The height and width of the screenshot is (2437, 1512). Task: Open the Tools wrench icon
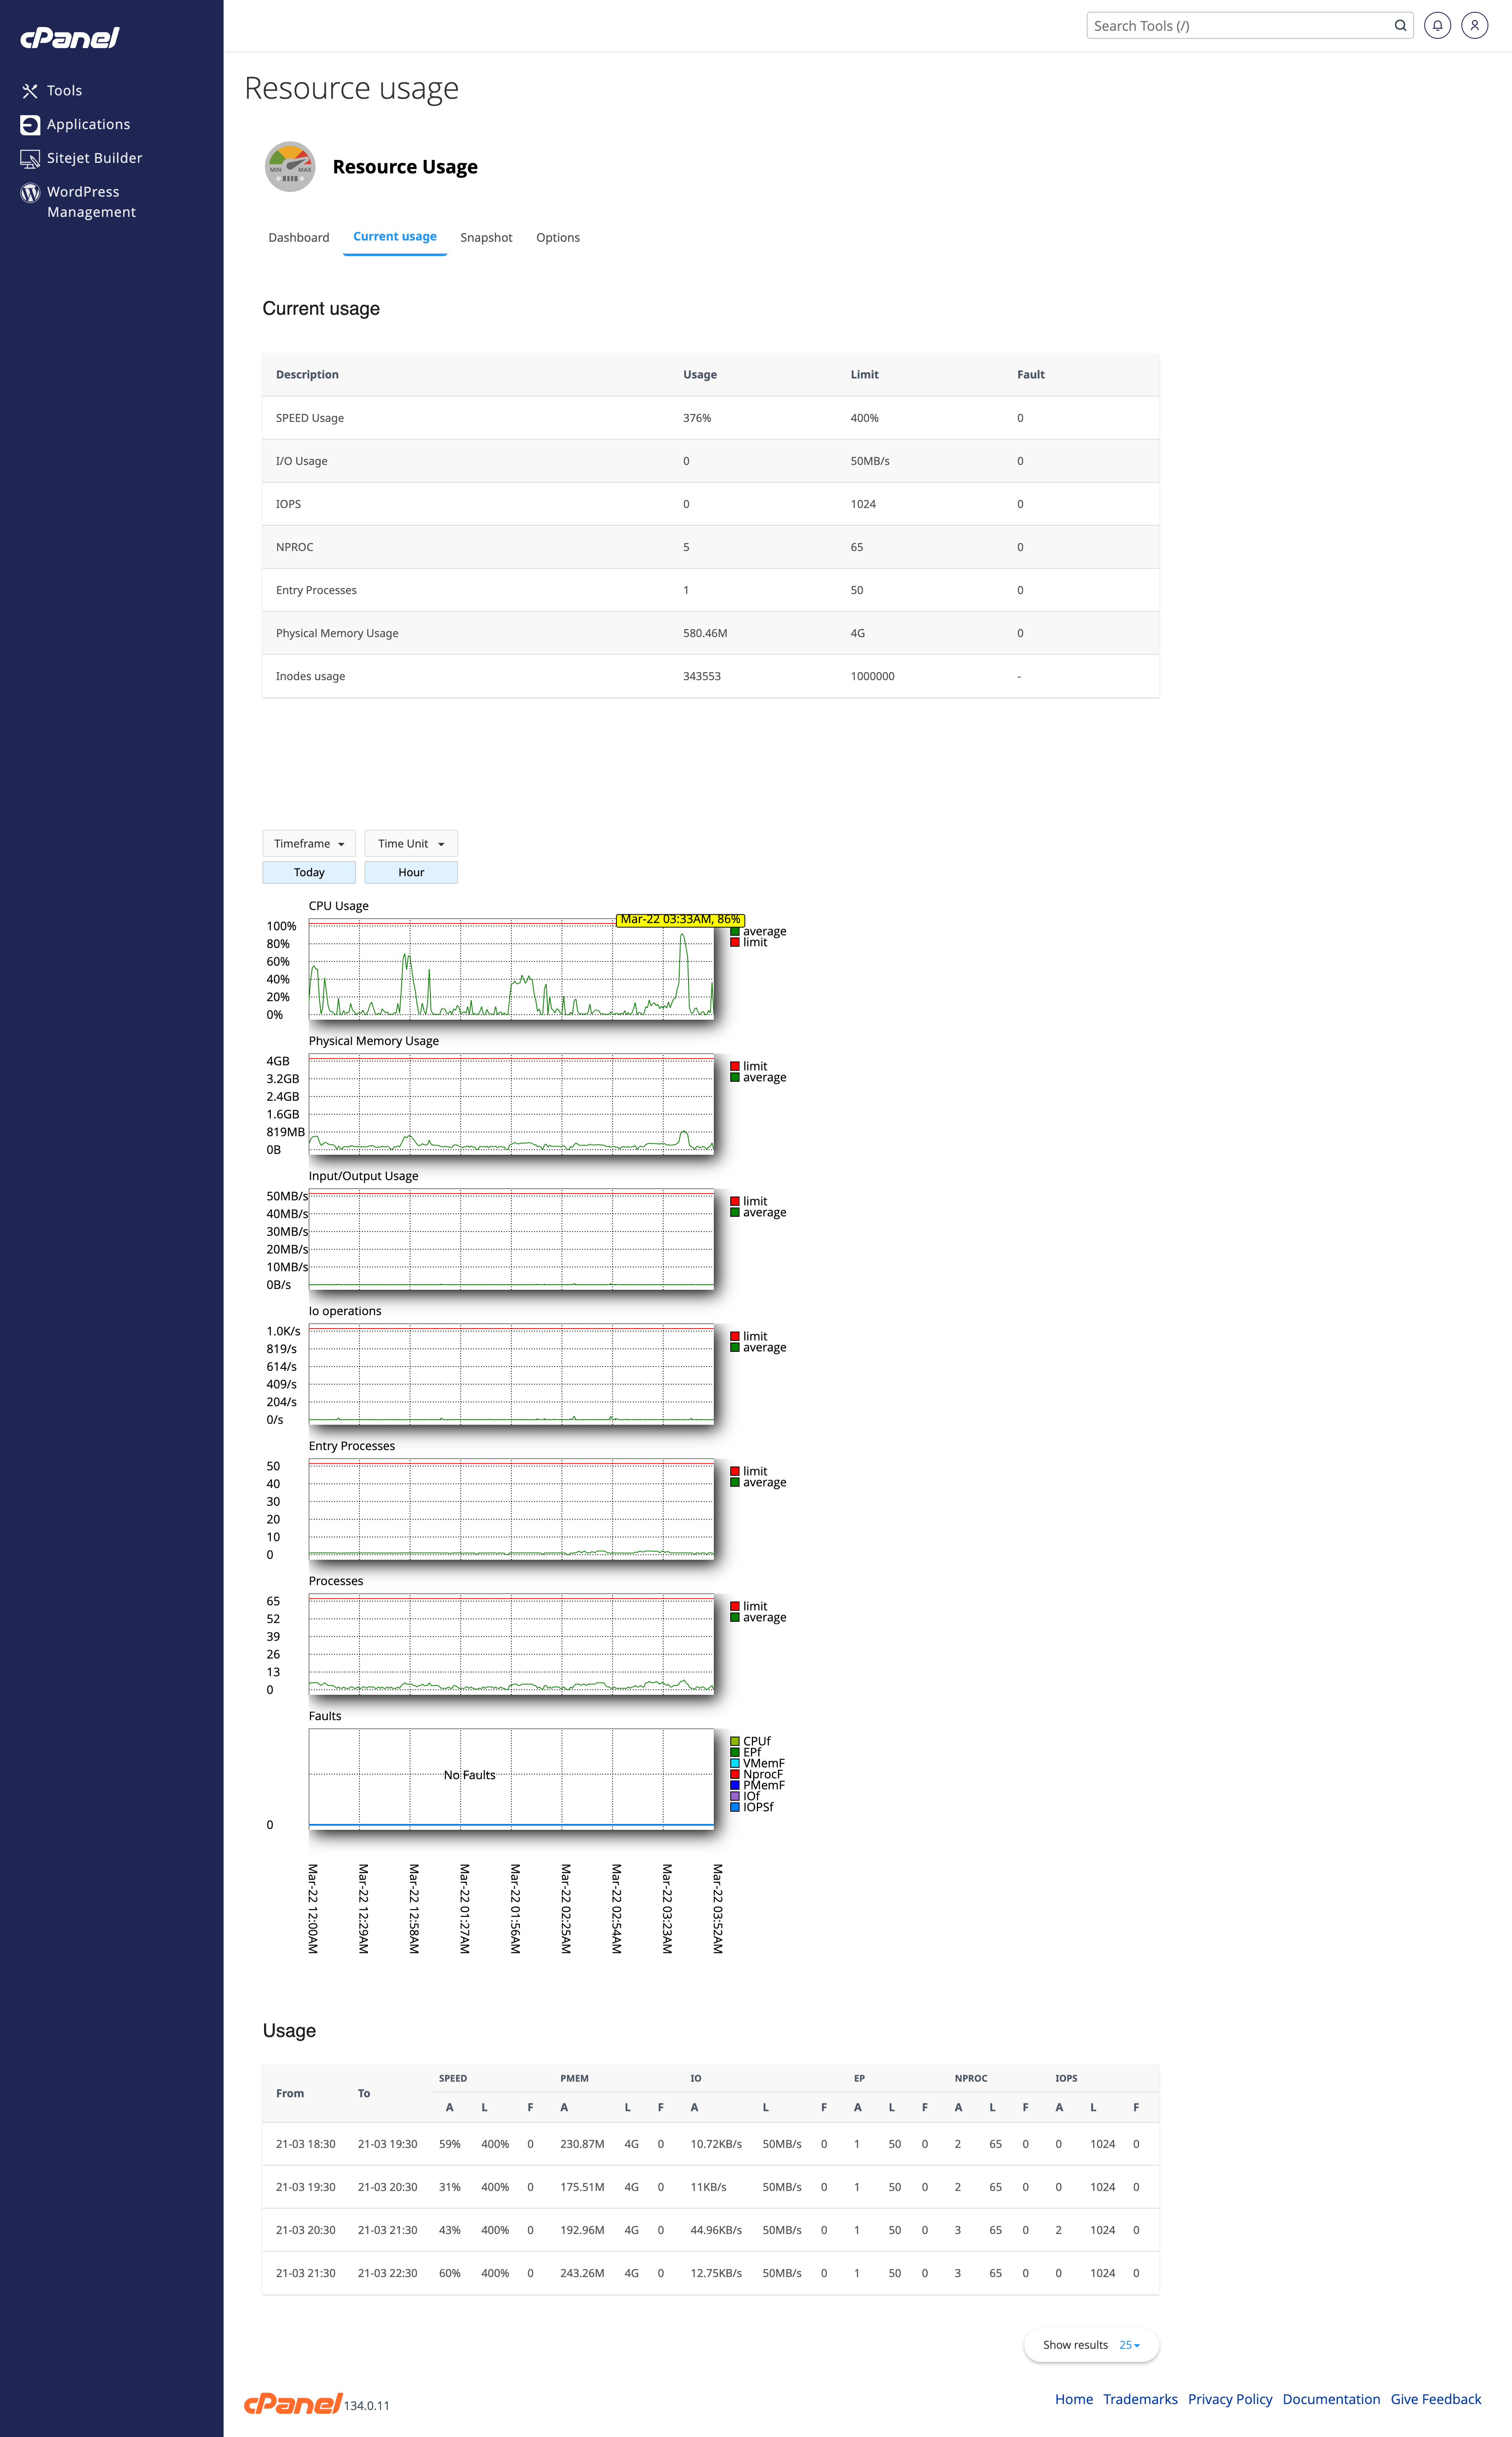(x=30, y=91)
